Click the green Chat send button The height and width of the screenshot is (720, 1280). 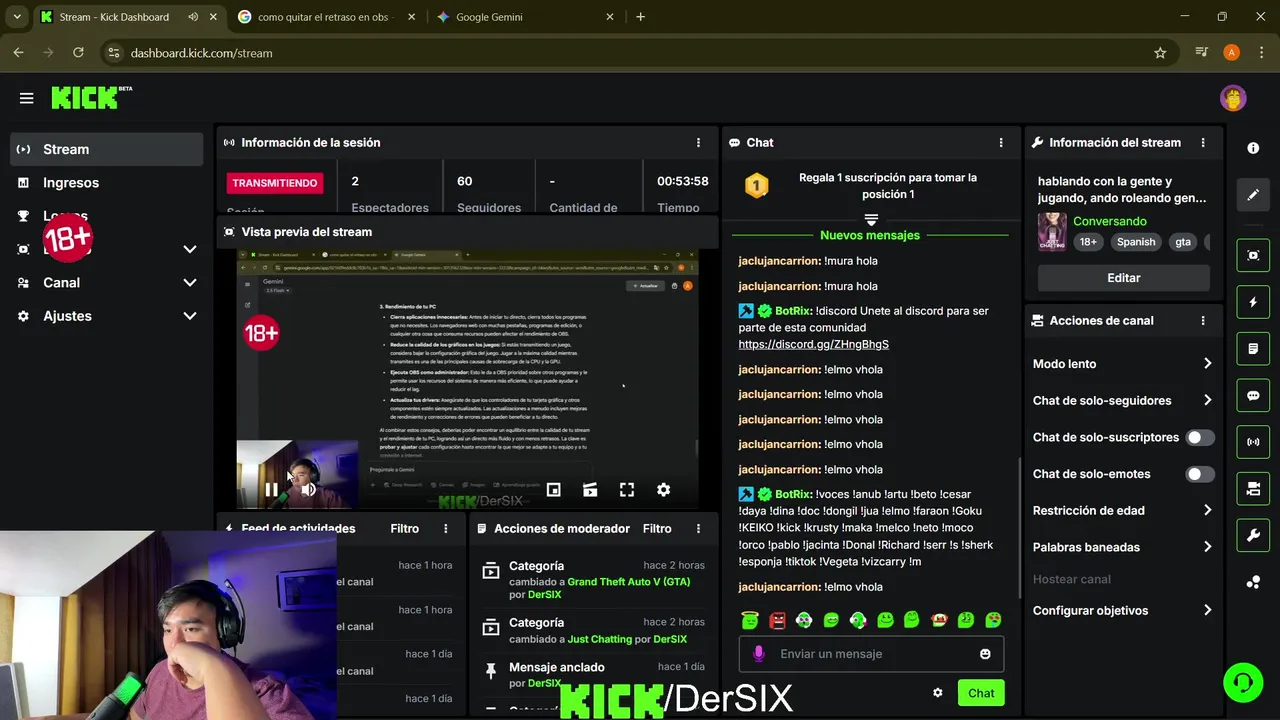(981, 693)
